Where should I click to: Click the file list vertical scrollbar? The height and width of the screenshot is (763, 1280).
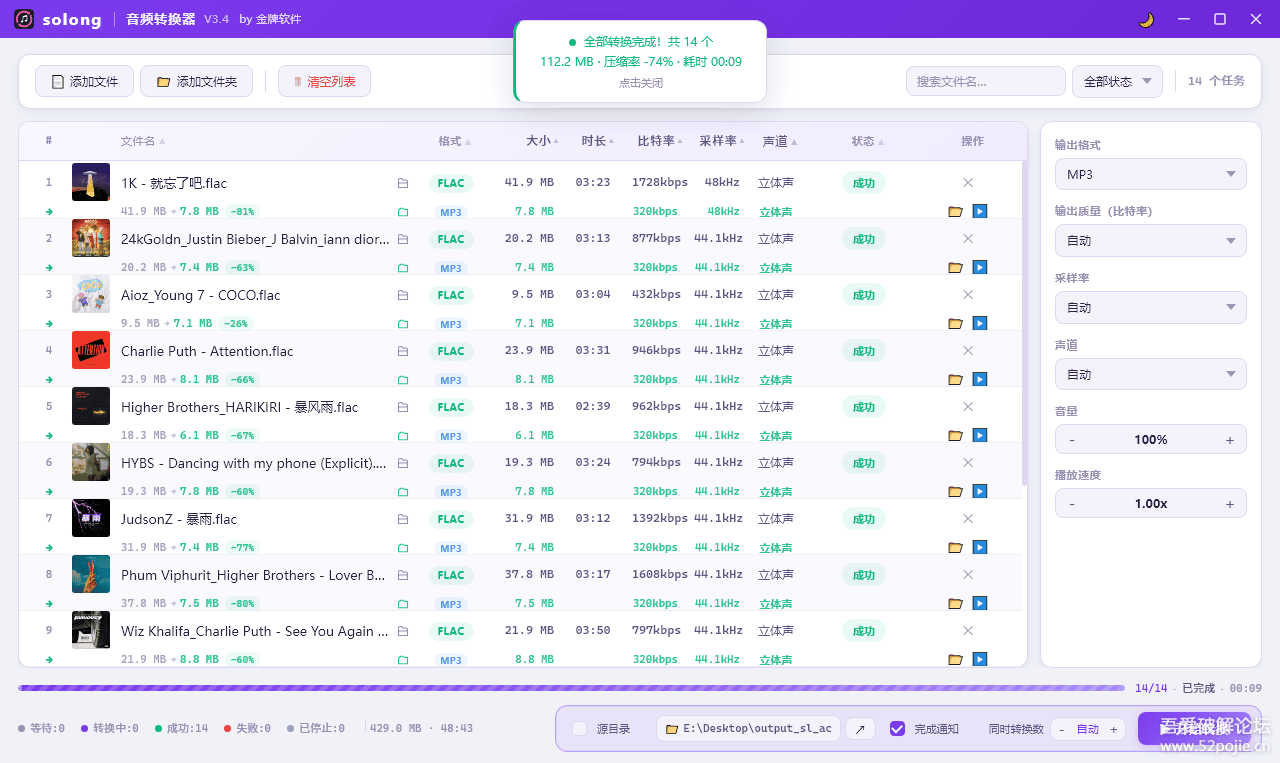(x=1024, y=322)
